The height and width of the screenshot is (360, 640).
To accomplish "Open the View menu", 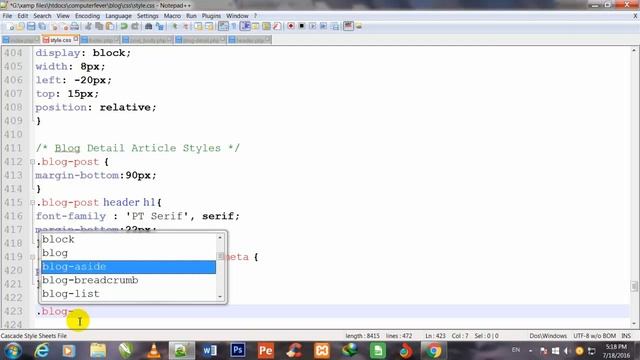I will (63, 16).
